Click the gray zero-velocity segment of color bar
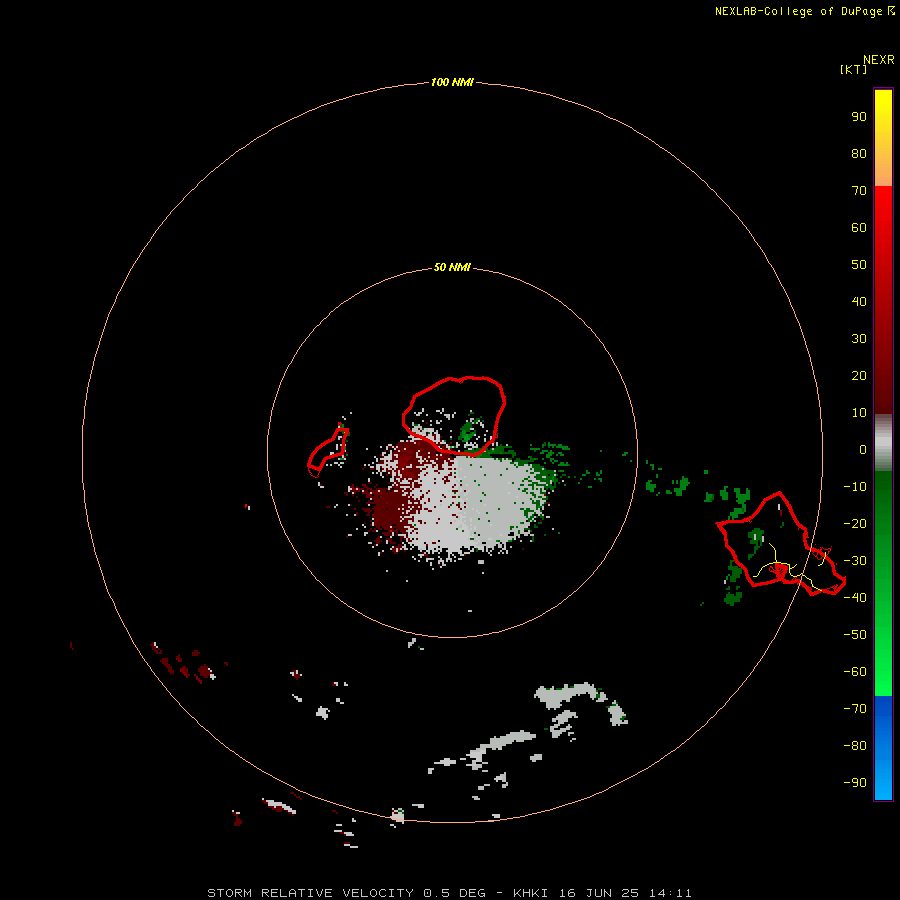 tap(883, 443)
